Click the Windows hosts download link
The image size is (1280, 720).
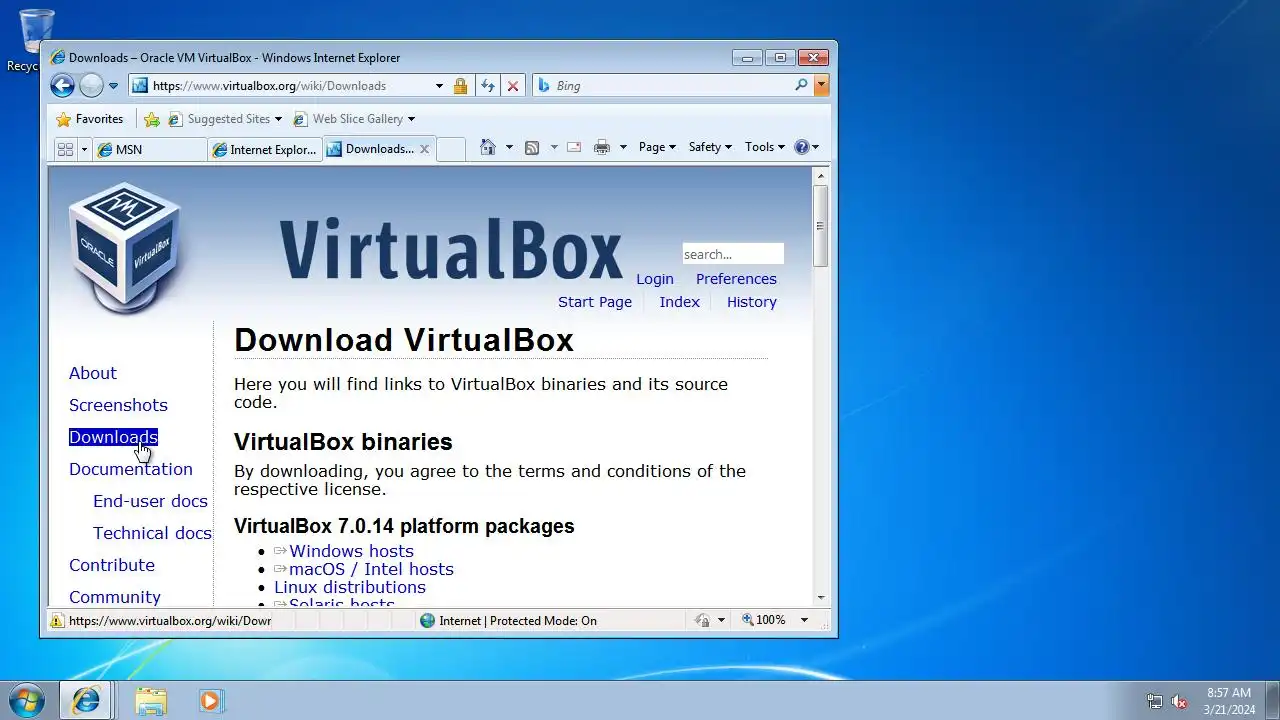pyautogui.click(x=351, y=551)
